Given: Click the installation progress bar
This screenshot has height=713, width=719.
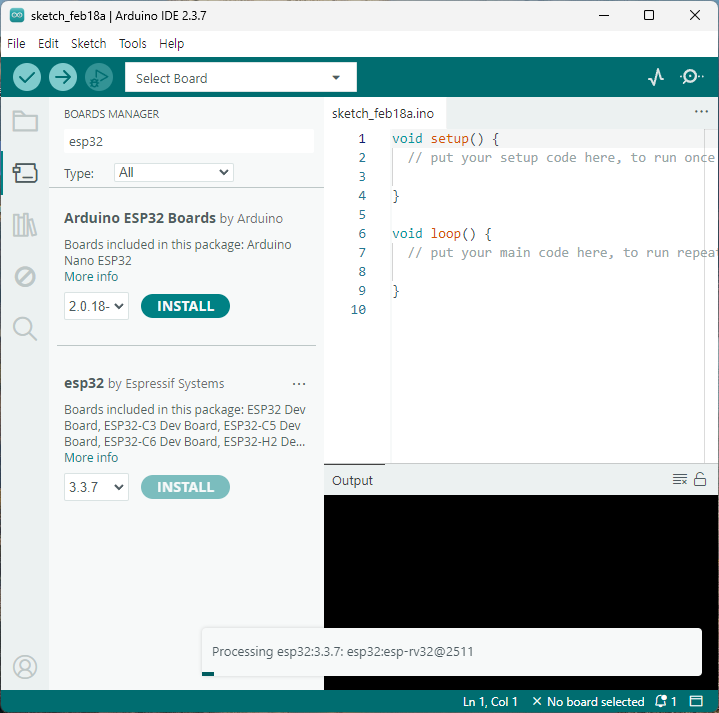Looking at the screenshot, I should 452,674.
